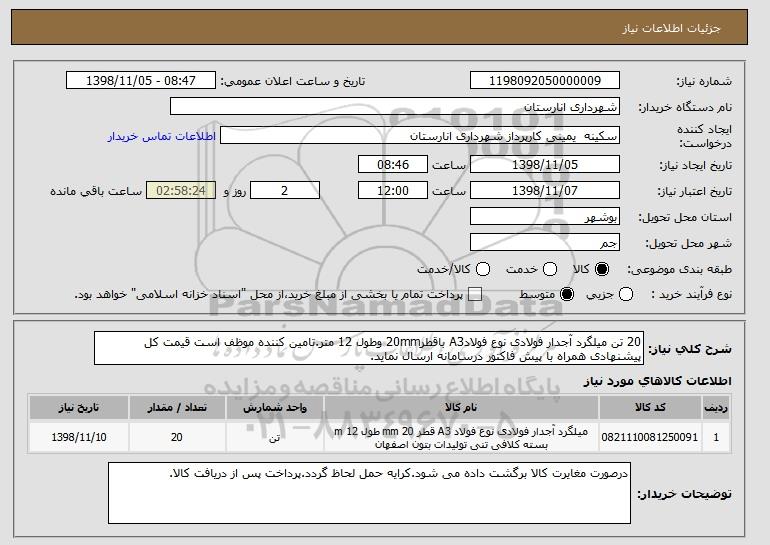Click the شرح کلی نیاز description text box
Viewport: 770px width, 545px height.
[x=369, y=348]
